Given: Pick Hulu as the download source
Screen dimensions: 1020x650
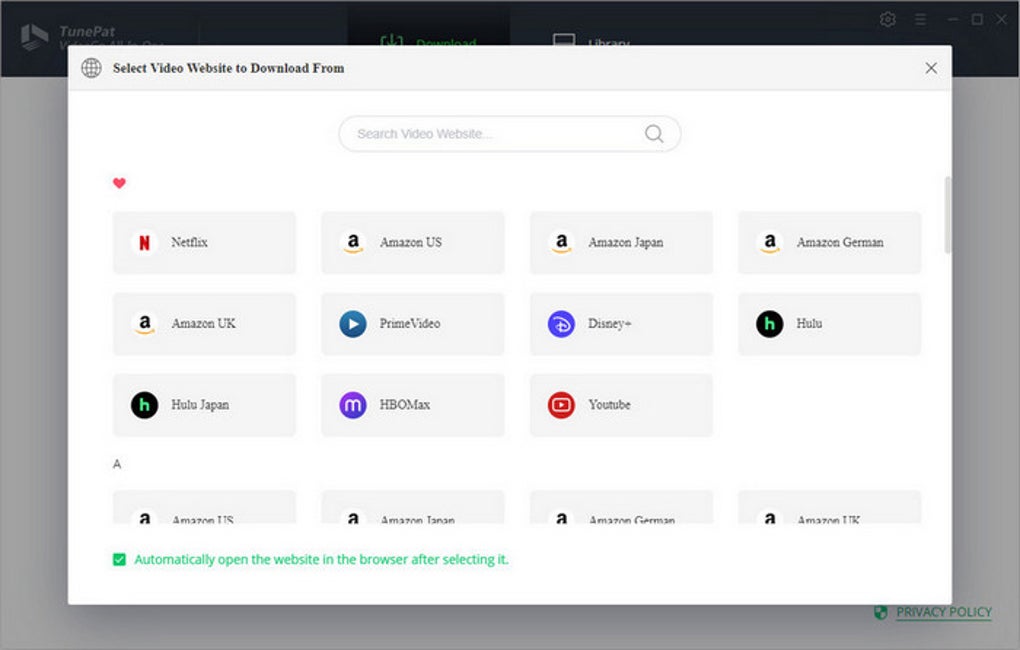Looking at the screenshot, I should pyautogui.click(x=828, y=323).
